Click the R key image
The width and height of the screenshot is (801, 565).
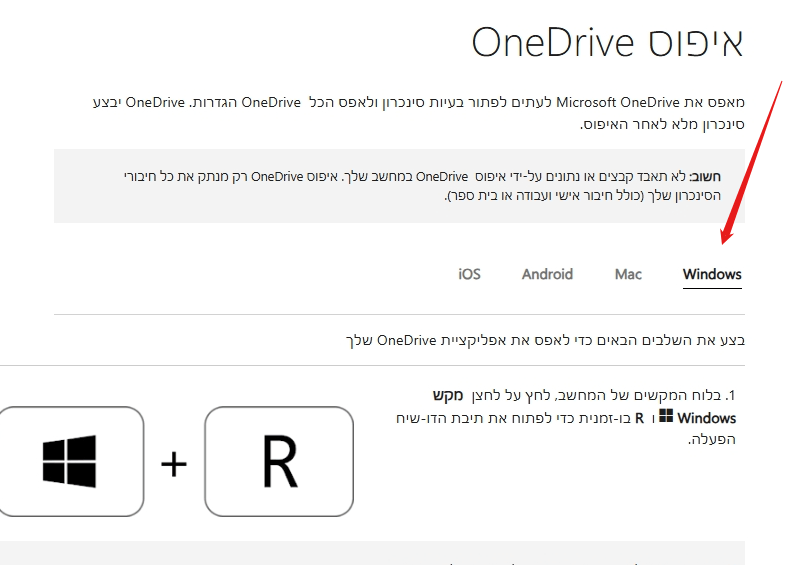coord(279,461)
